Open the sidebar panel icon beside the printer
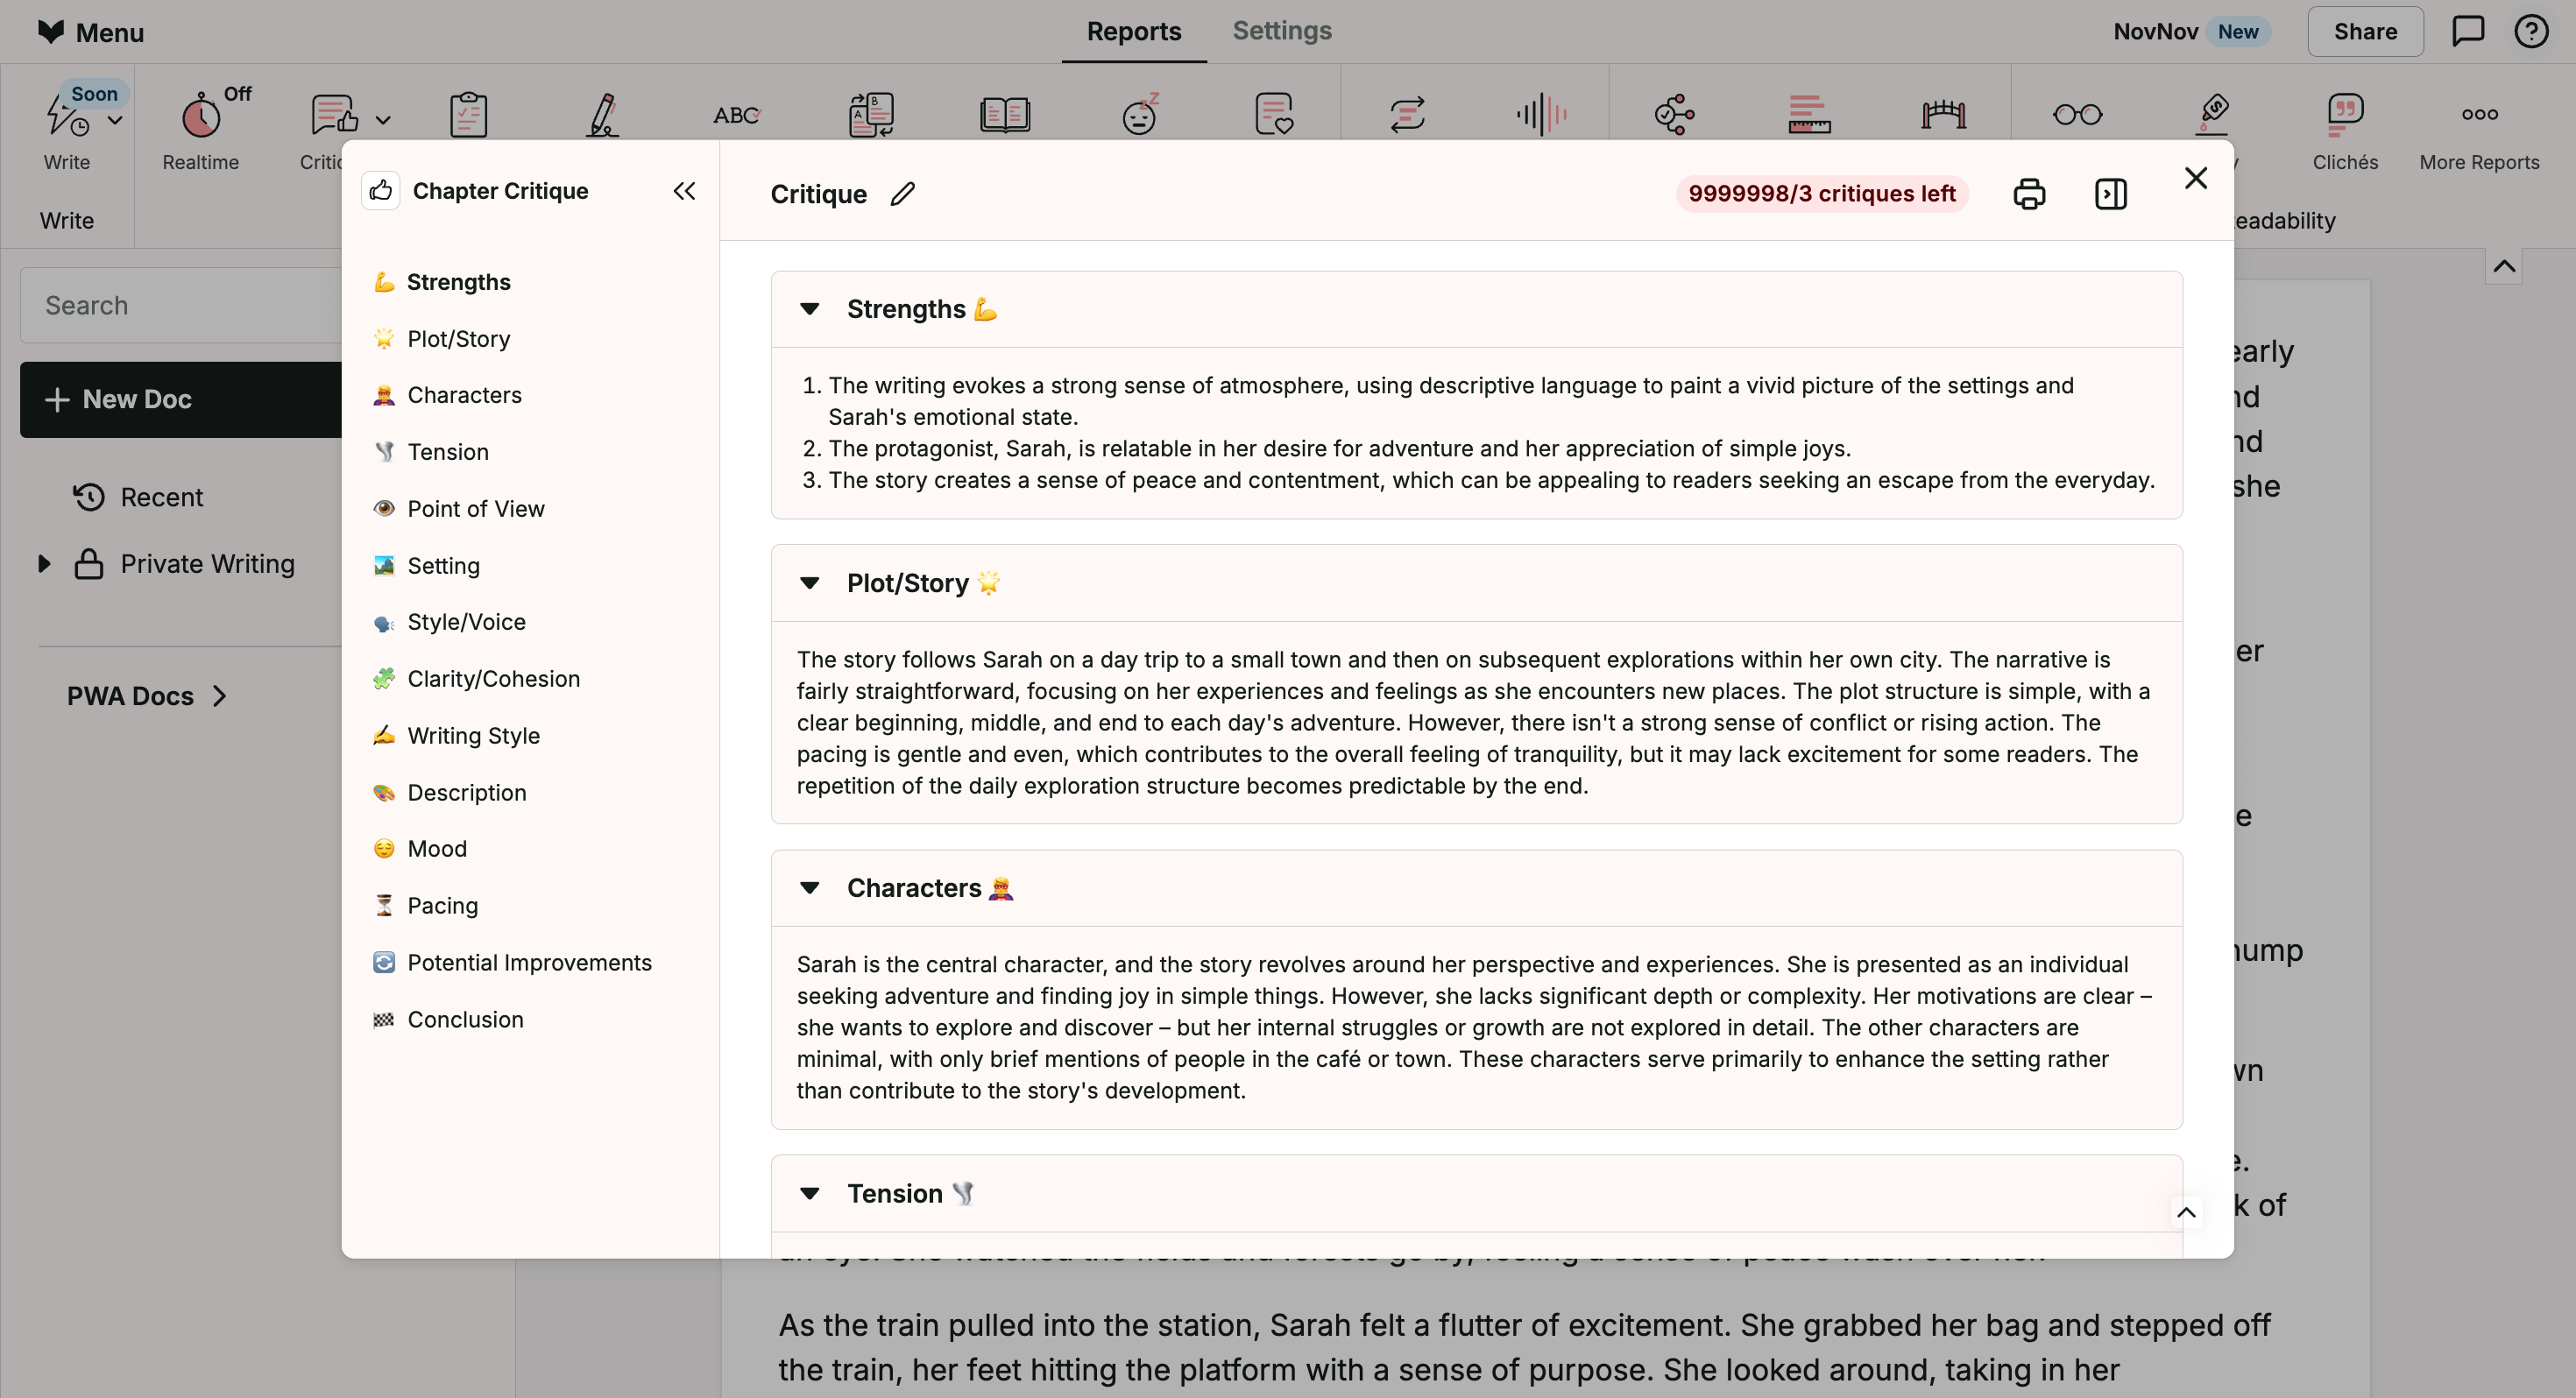2576x1398 pixels. 2111,193
